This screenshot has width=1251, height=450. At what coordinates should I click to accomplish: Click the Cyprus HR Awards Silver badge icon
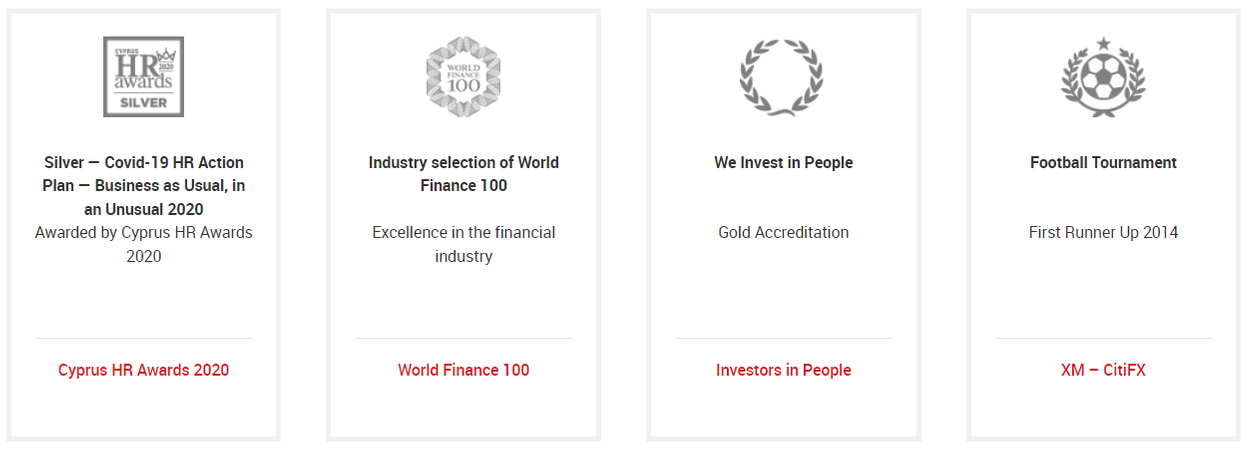[143, 77]
